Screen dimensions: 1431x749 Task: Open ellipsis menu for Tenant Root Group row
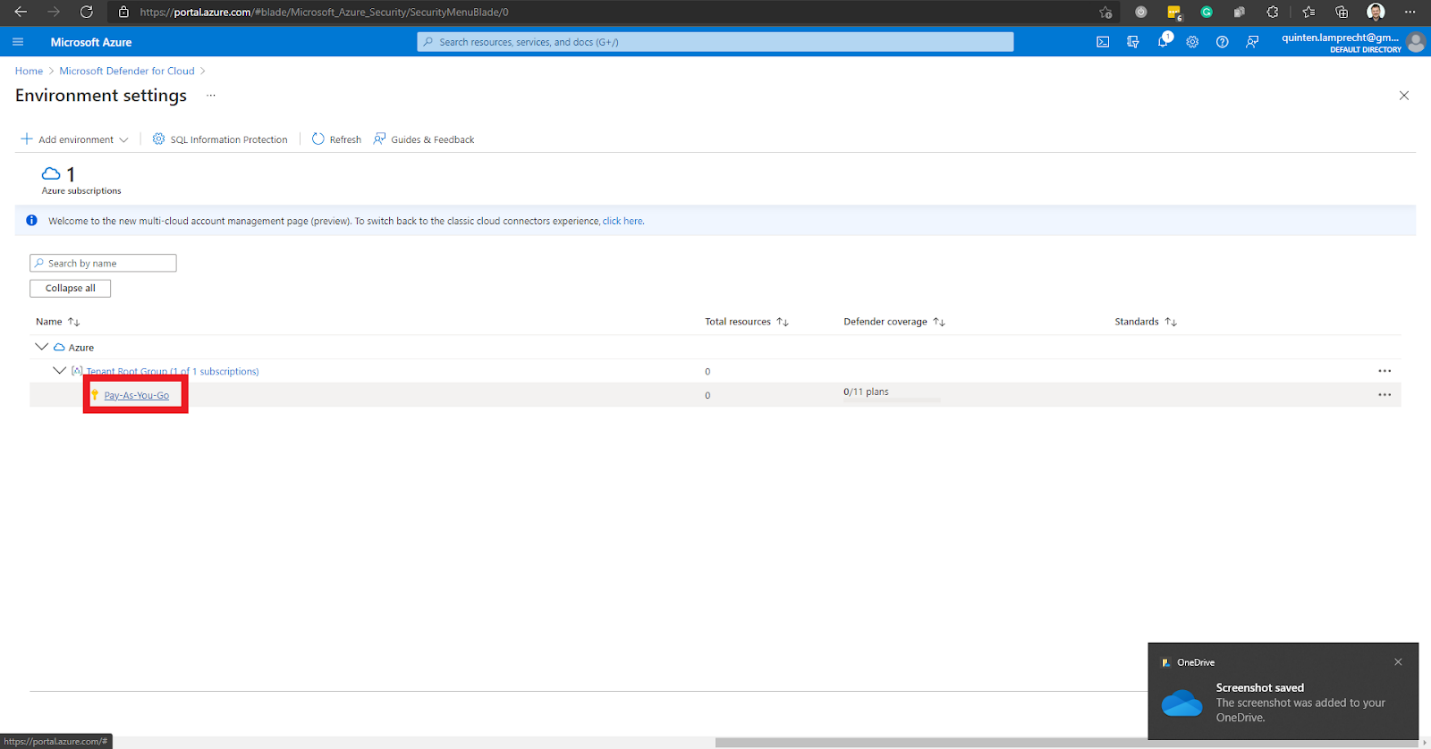coord(1384,371)
